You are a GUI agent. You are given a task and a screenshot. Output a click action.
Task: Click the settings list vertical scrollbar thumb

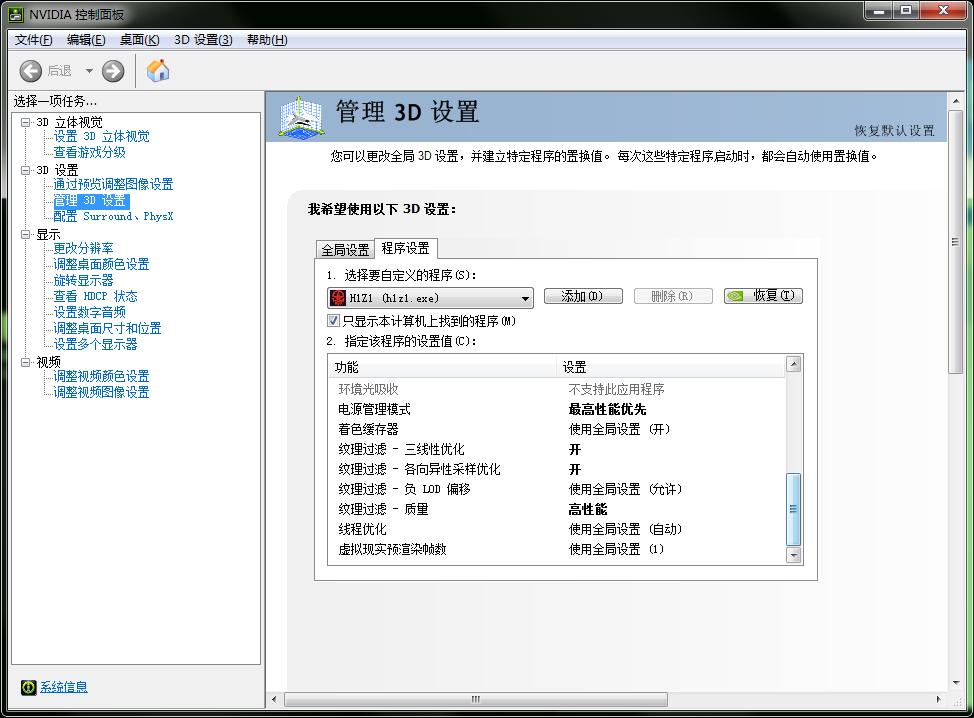tap(794, 508)
